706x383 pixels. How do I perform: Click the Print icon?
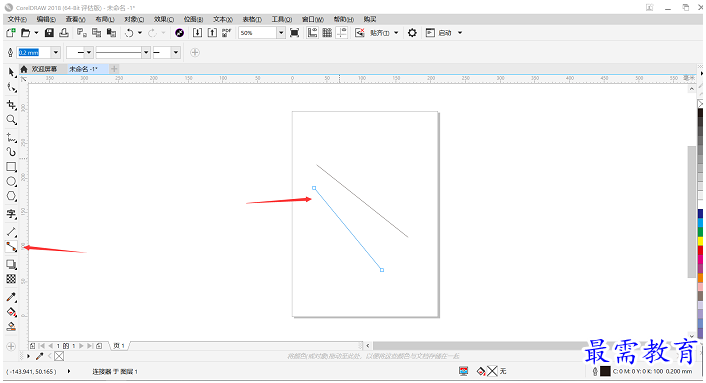coord(64,33)
